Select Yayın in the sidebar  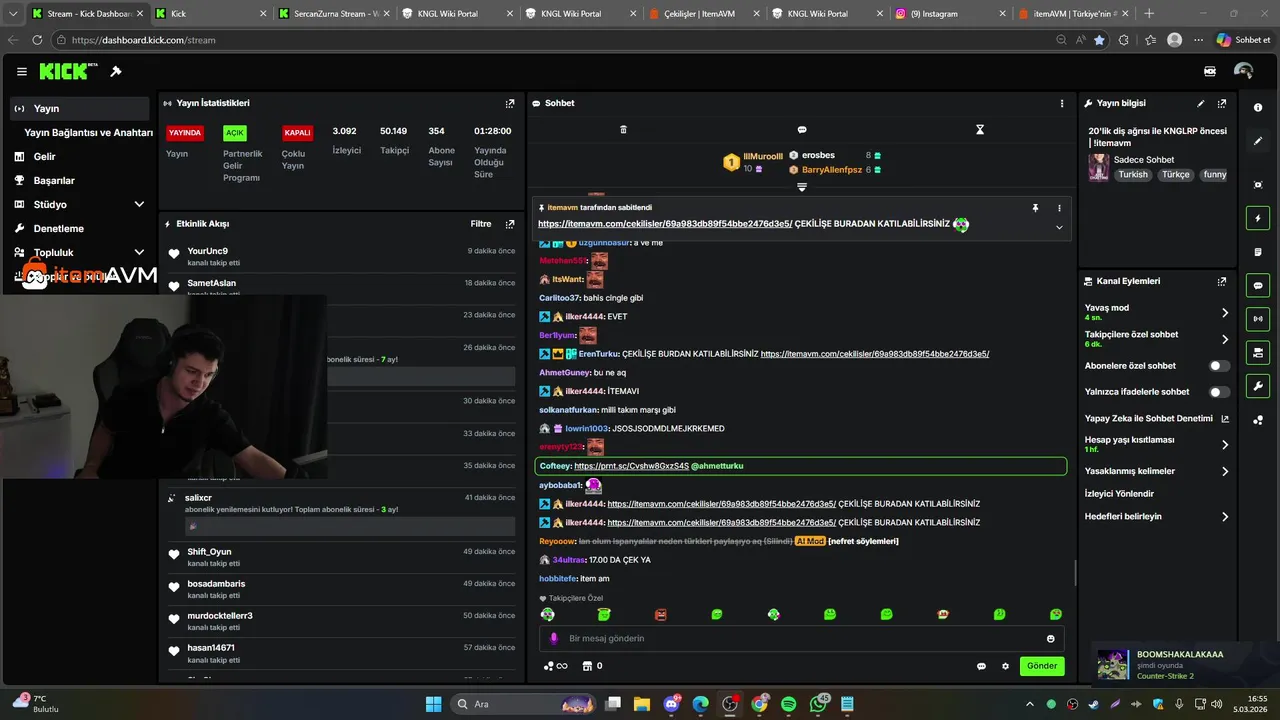(80, 108)
